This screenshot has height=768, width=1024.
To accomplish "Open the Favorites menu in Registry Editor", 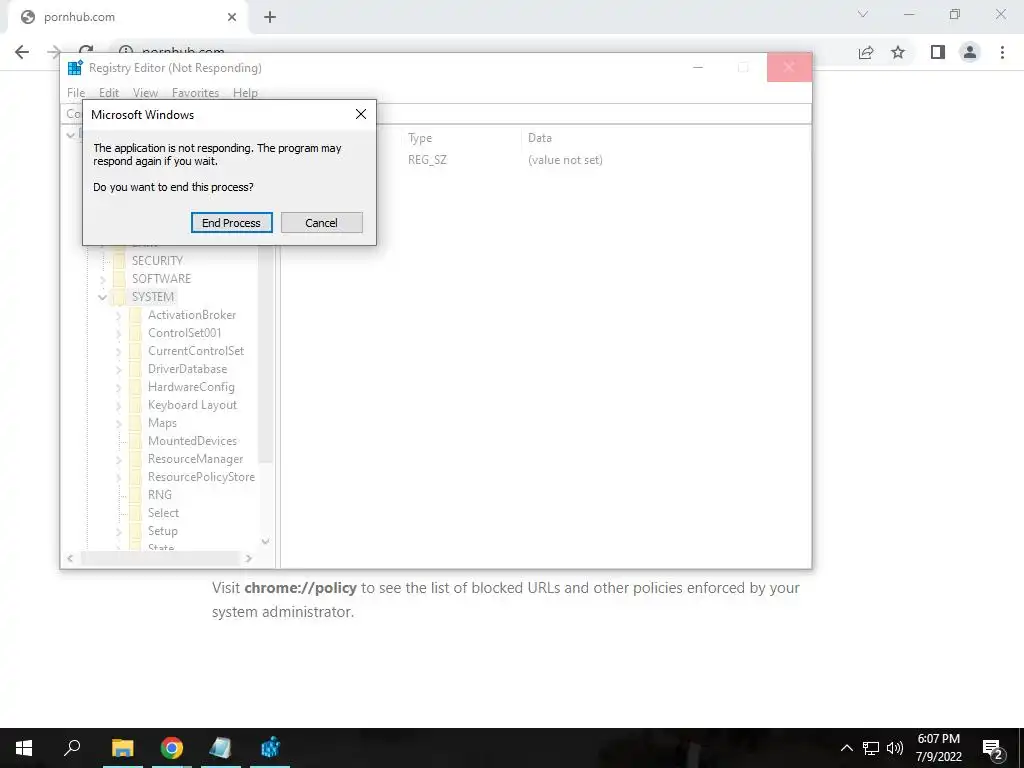I will (x=195, y=93).
